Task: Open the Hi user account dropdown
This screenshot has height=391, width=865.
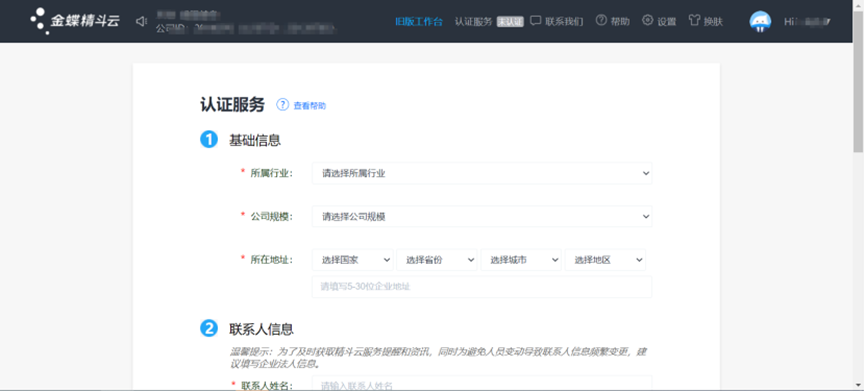Action: pyautogui.click(x=808, y=22)
